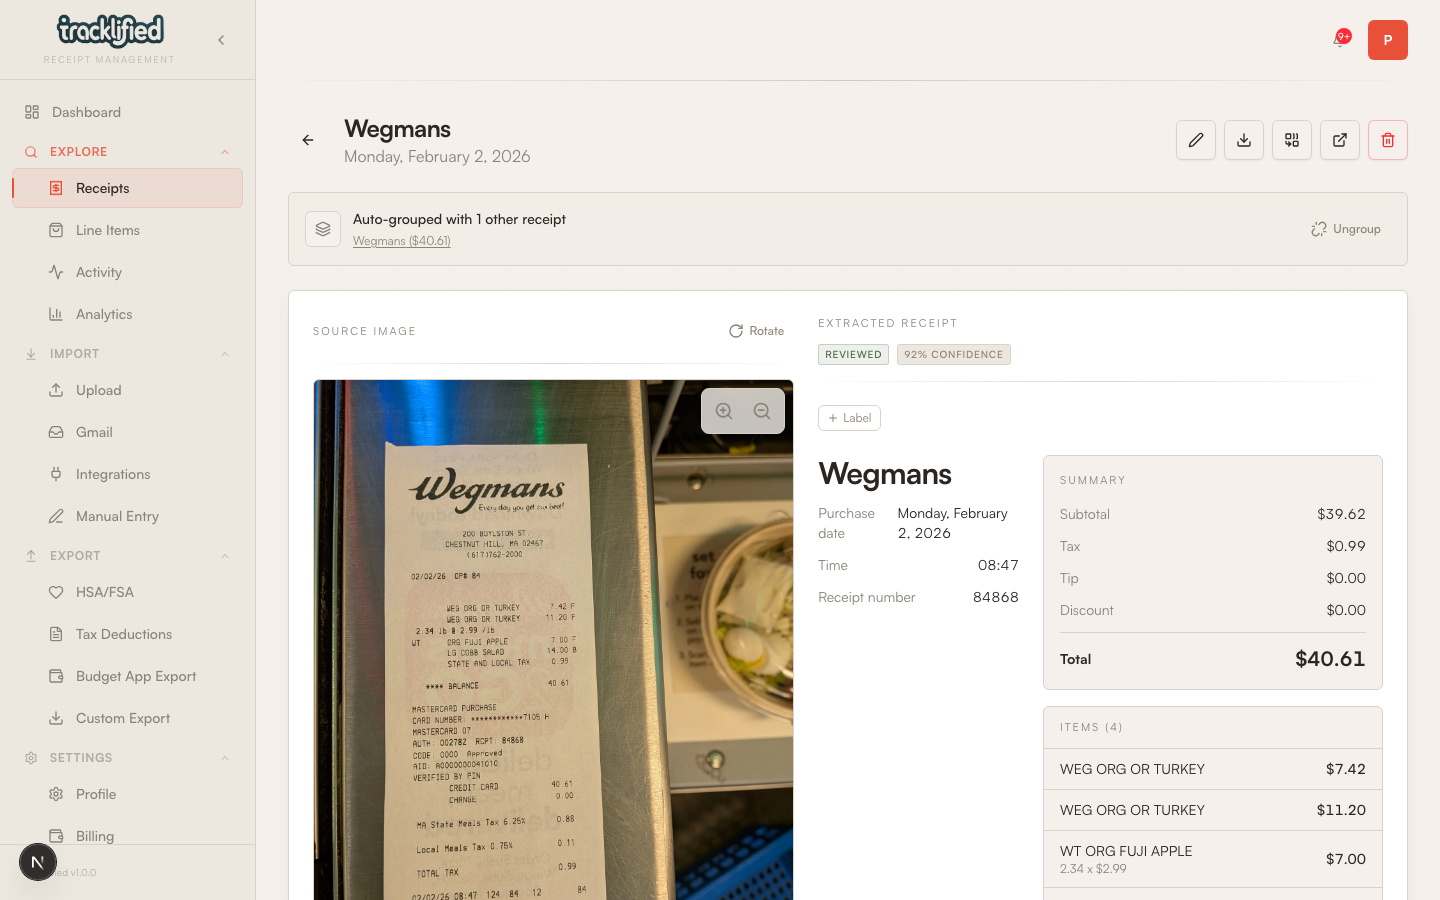
Task: Open the notifications bell
Action: [1339, 40]
